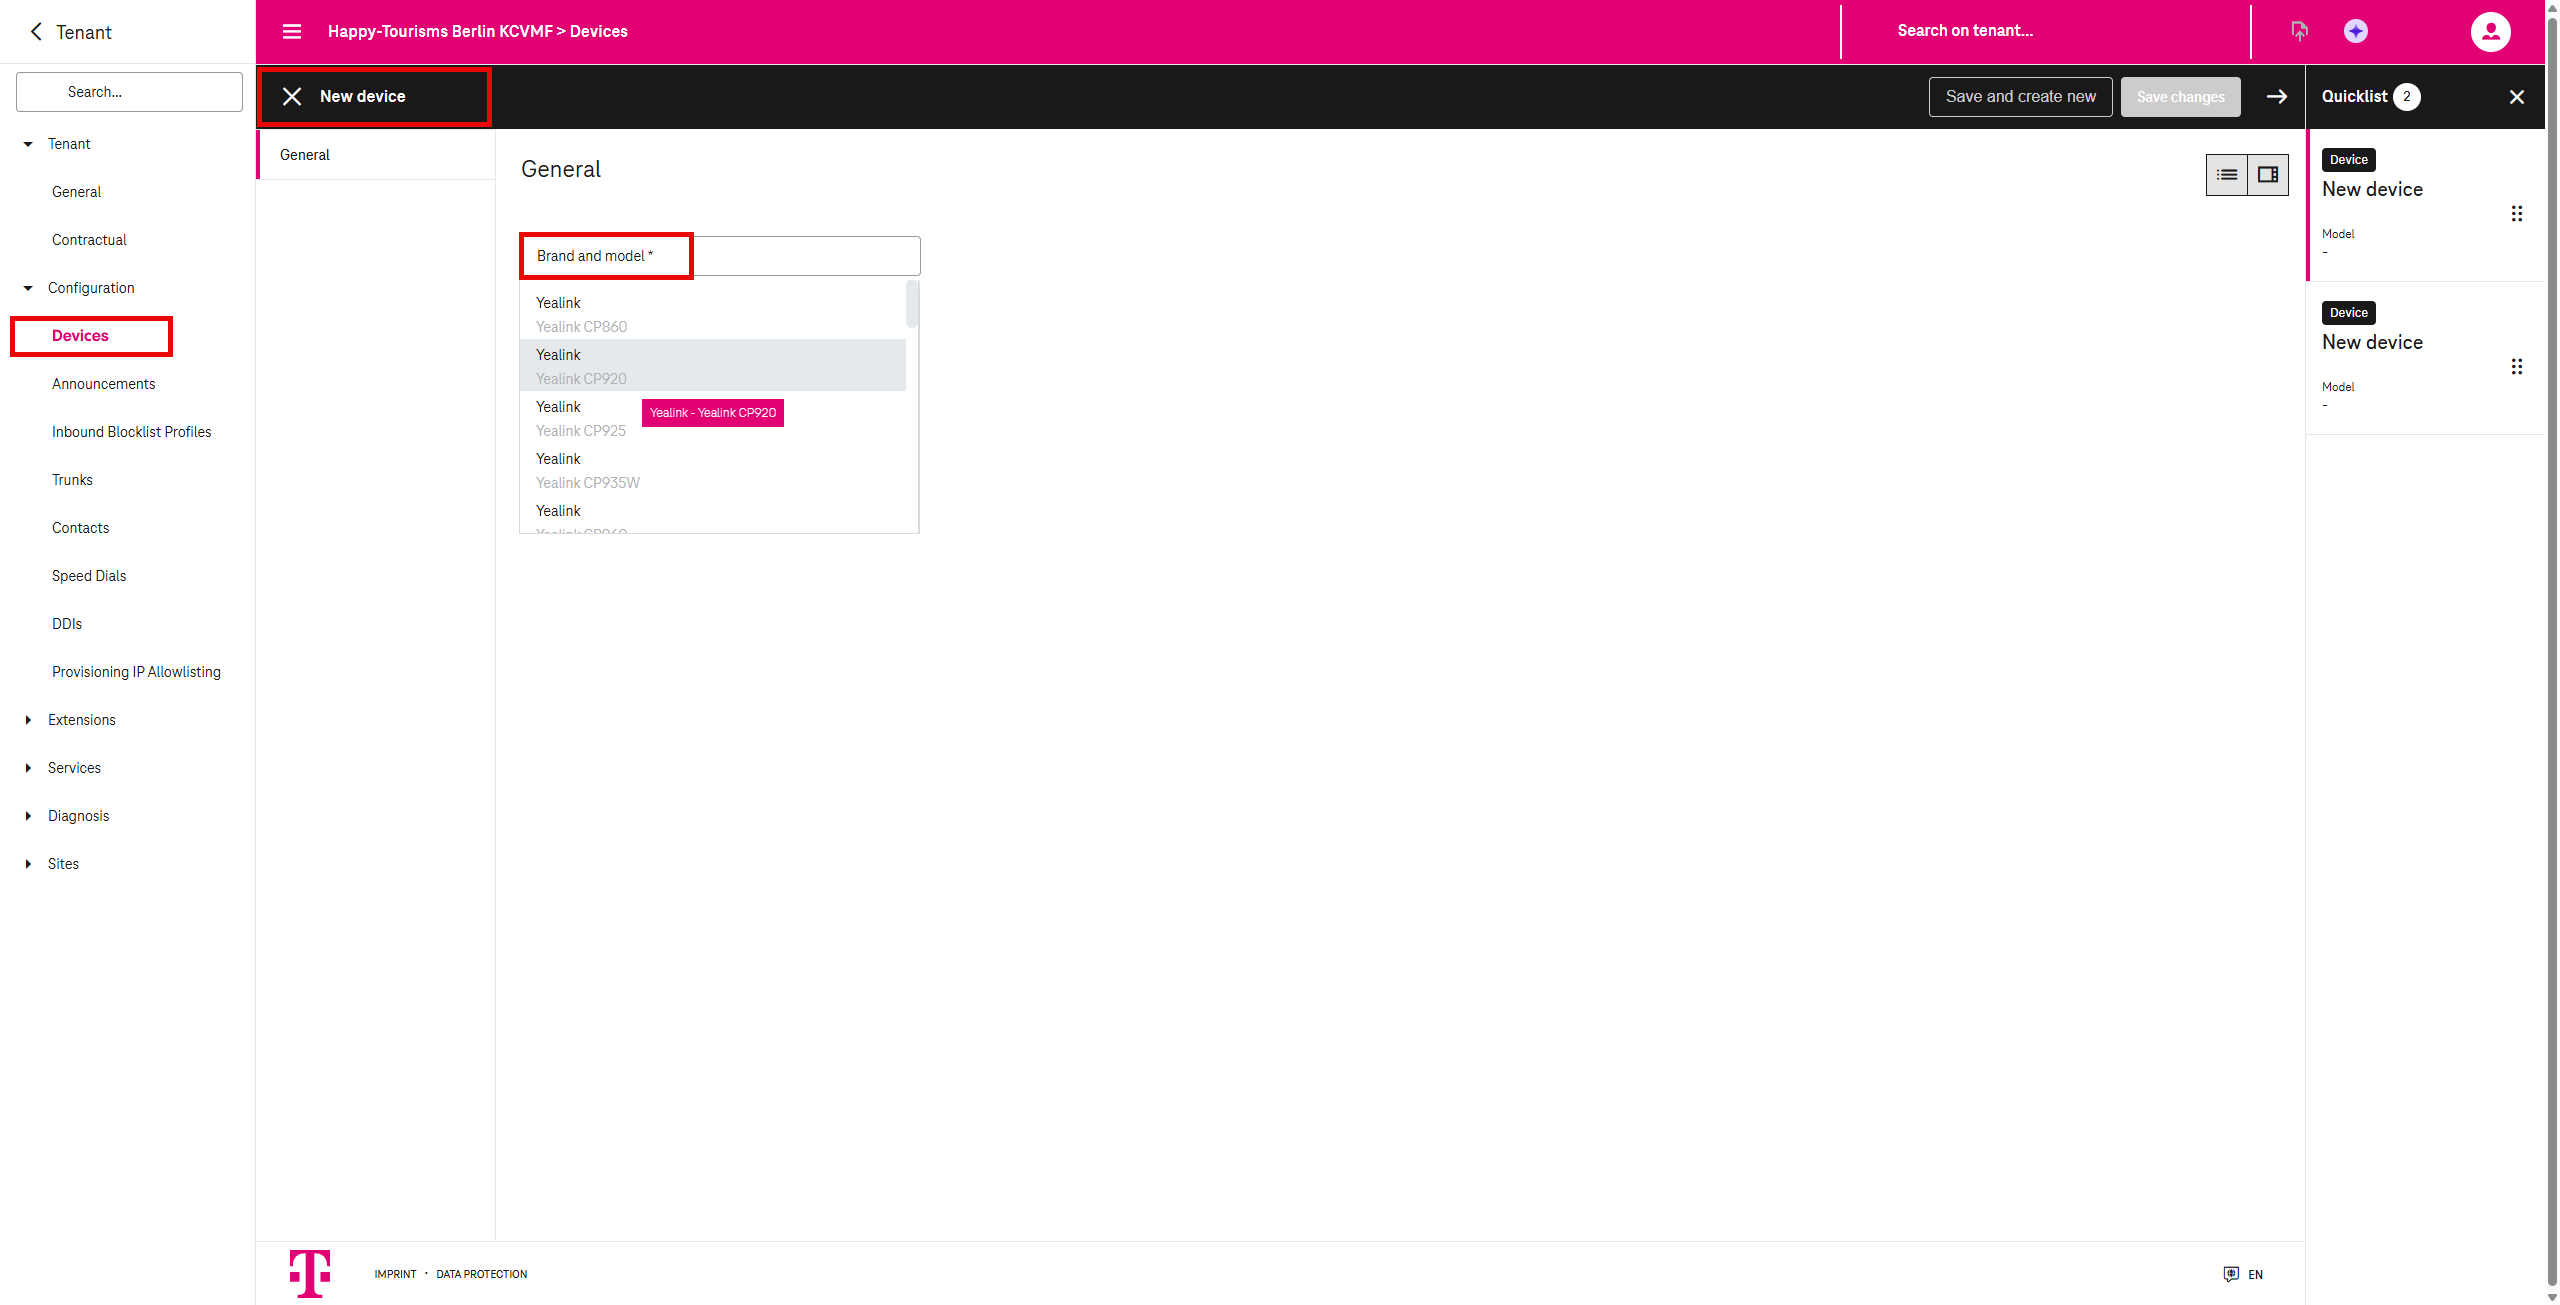This screenshot has height=1305, width=2560.
Task: Click the X icon beside New device
Action: point(292,96)
